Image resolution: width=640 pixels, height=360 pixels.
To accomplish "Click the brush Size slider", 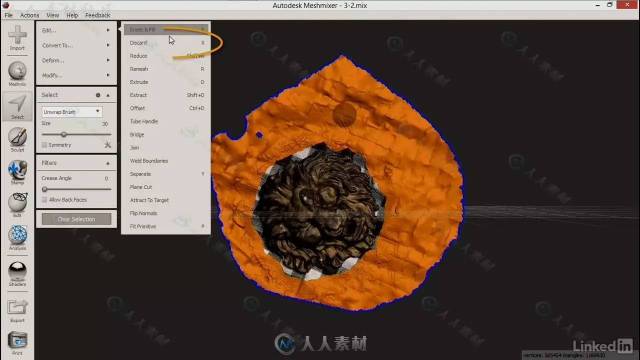I will (x=76, y=134).
